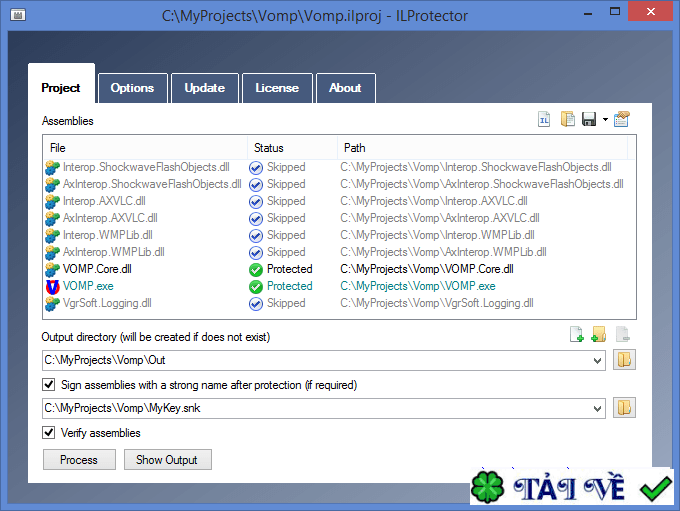Select AxInterop.ShockwaveFlashObjects.dll file name

(152, 184)
